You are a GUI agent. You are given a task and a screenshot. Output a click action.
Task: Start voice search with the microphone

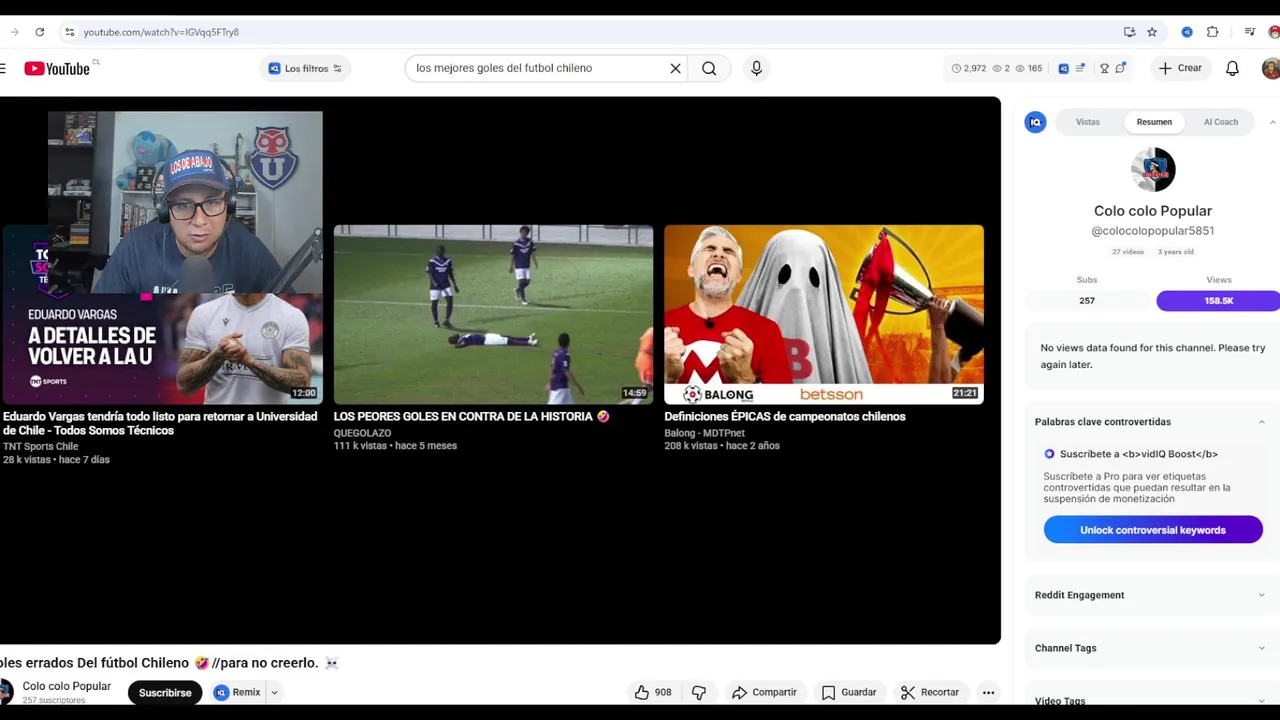[756, 68]
